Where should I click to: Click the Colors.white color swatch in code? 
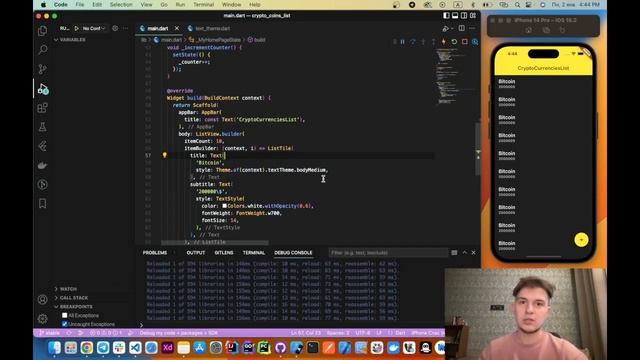click(224, 206)
